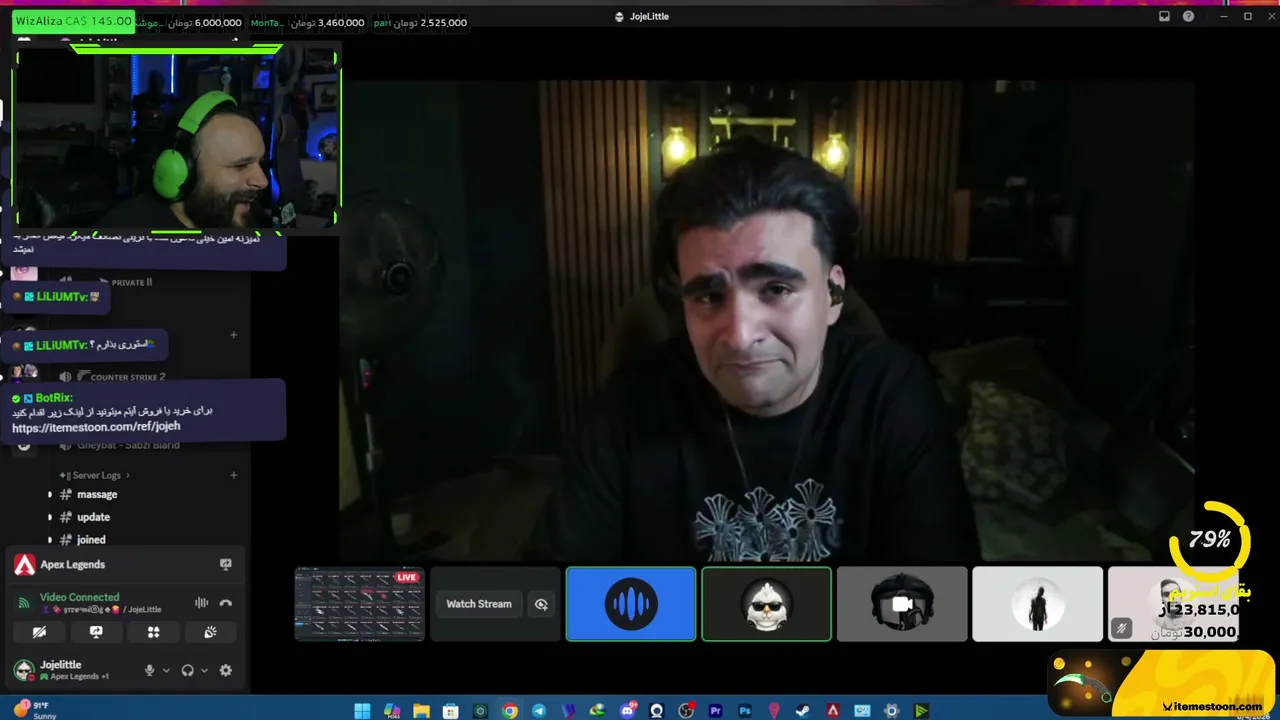Screen dimensions: 1280x720
Task: Open Video Connected status details
Action: (79, 597)
